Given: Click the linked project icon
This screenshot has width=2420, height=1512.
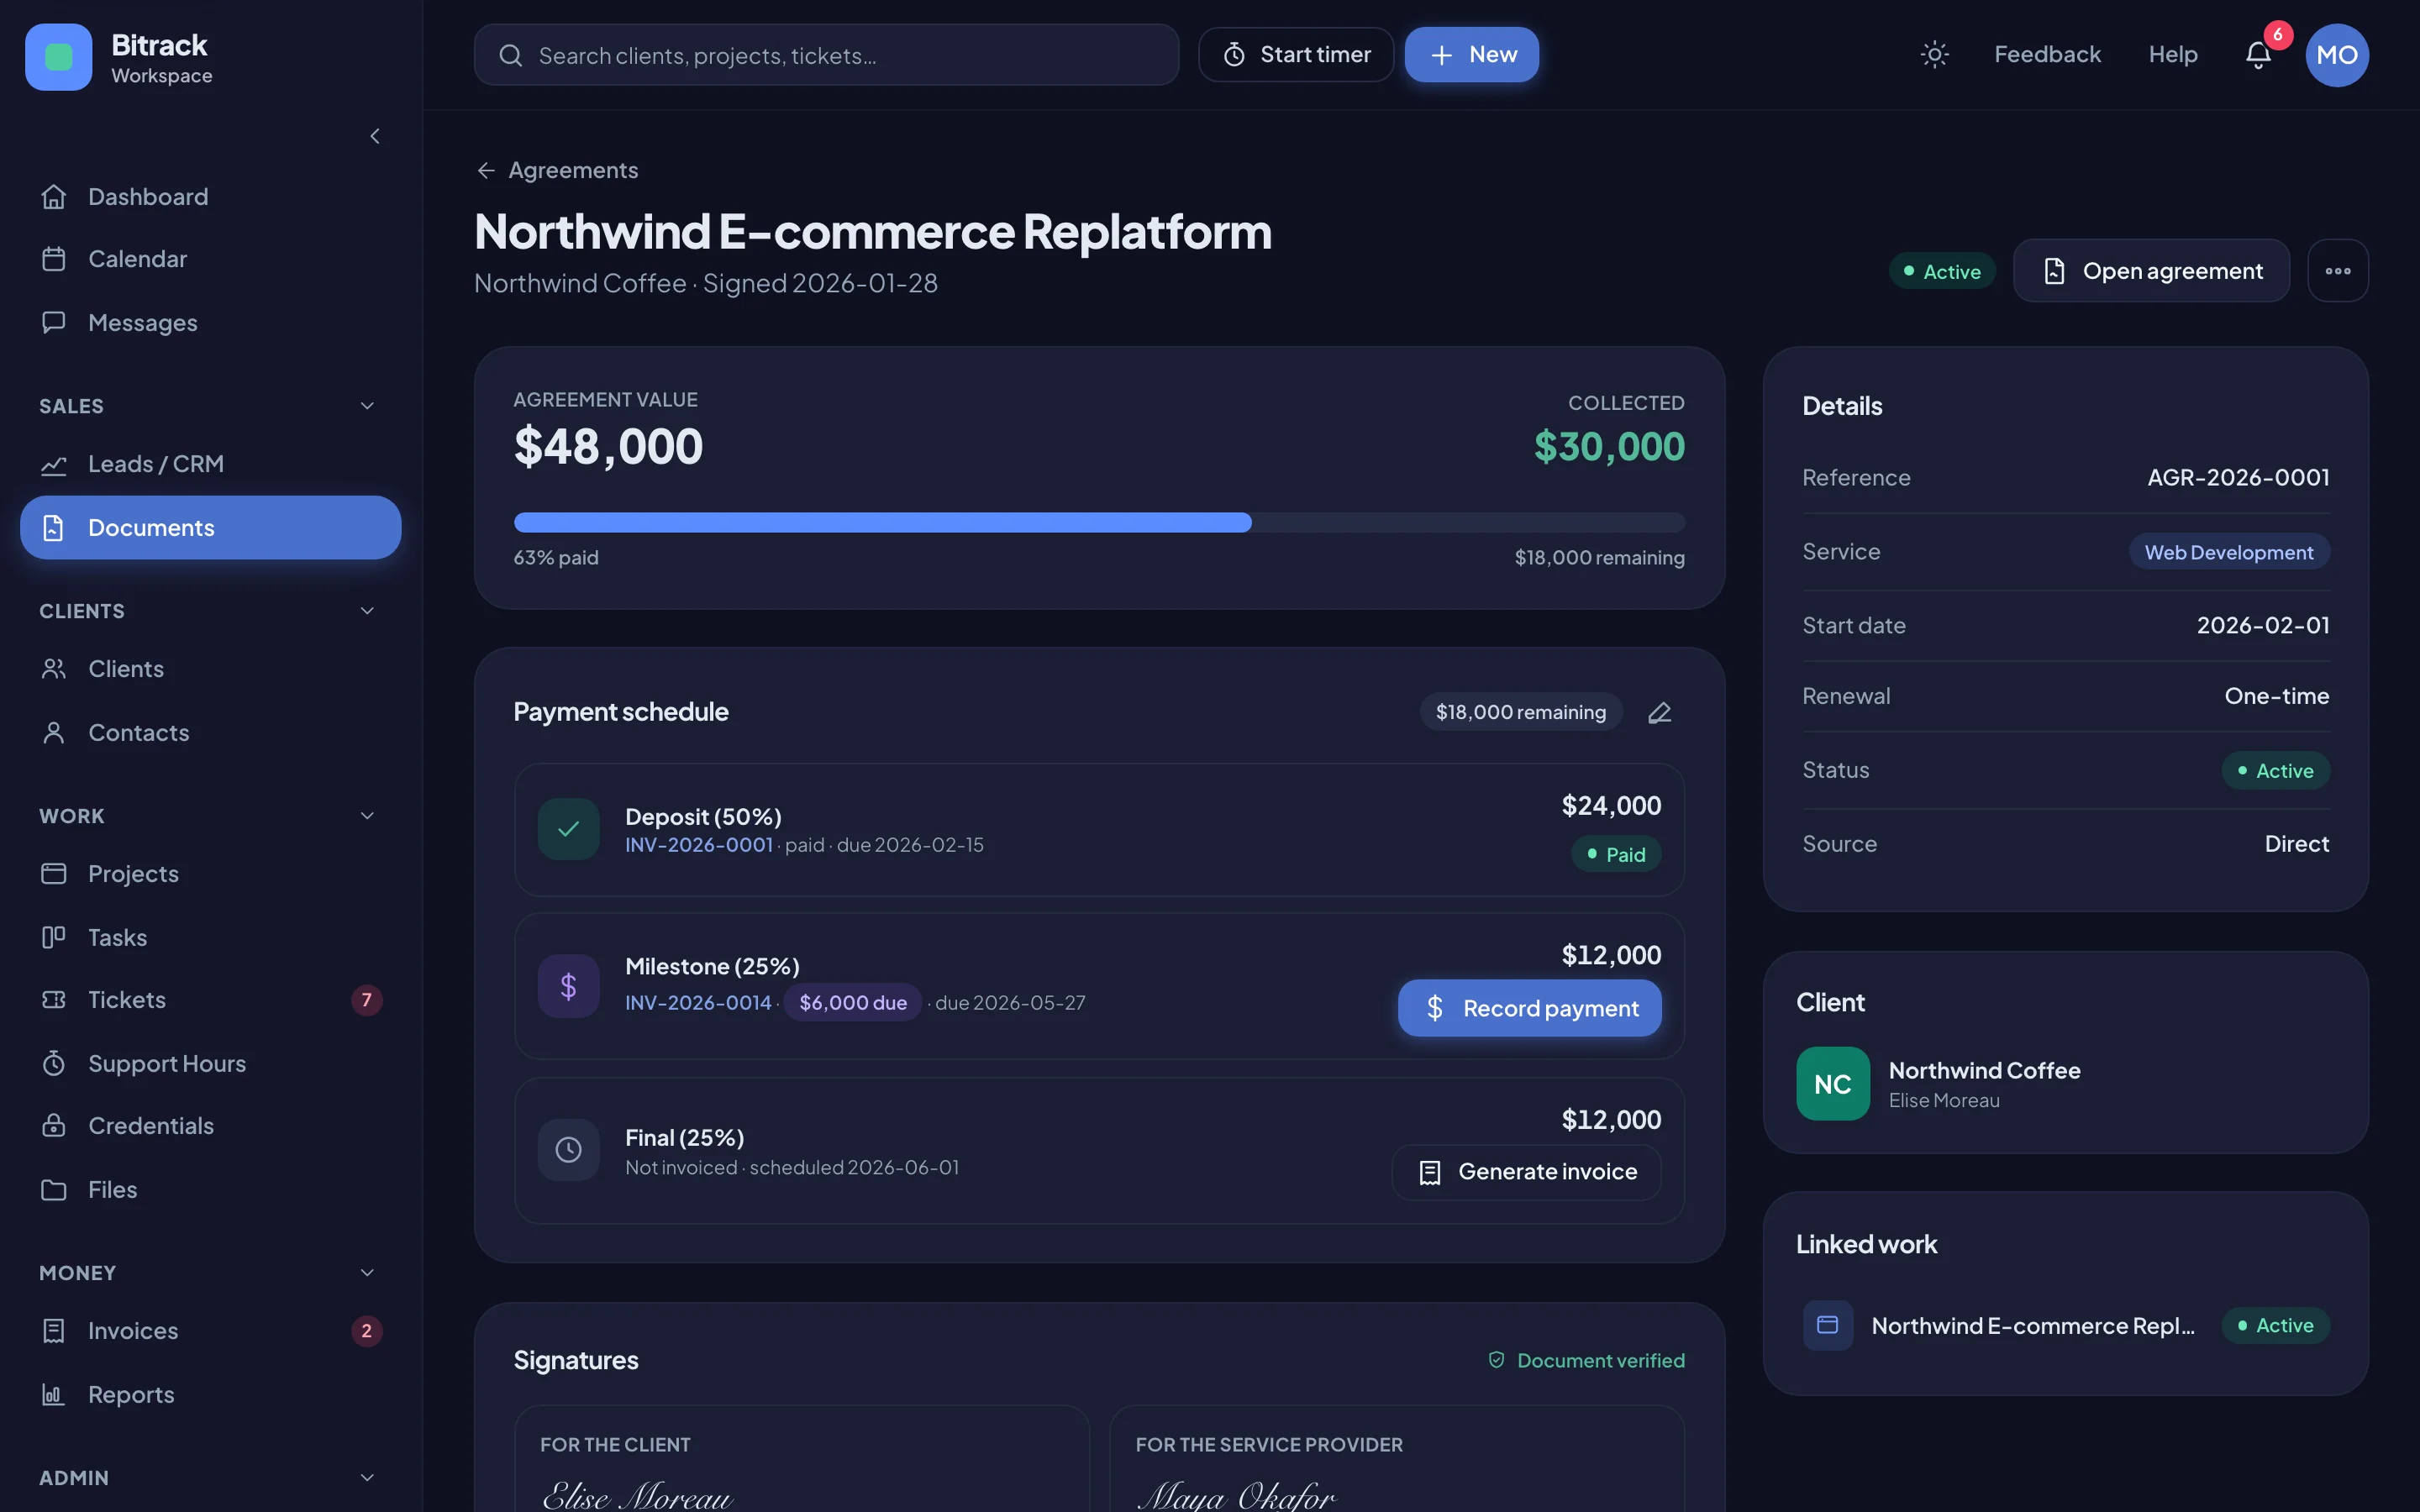Looking at the screenshot, I should point(1827,1325).
